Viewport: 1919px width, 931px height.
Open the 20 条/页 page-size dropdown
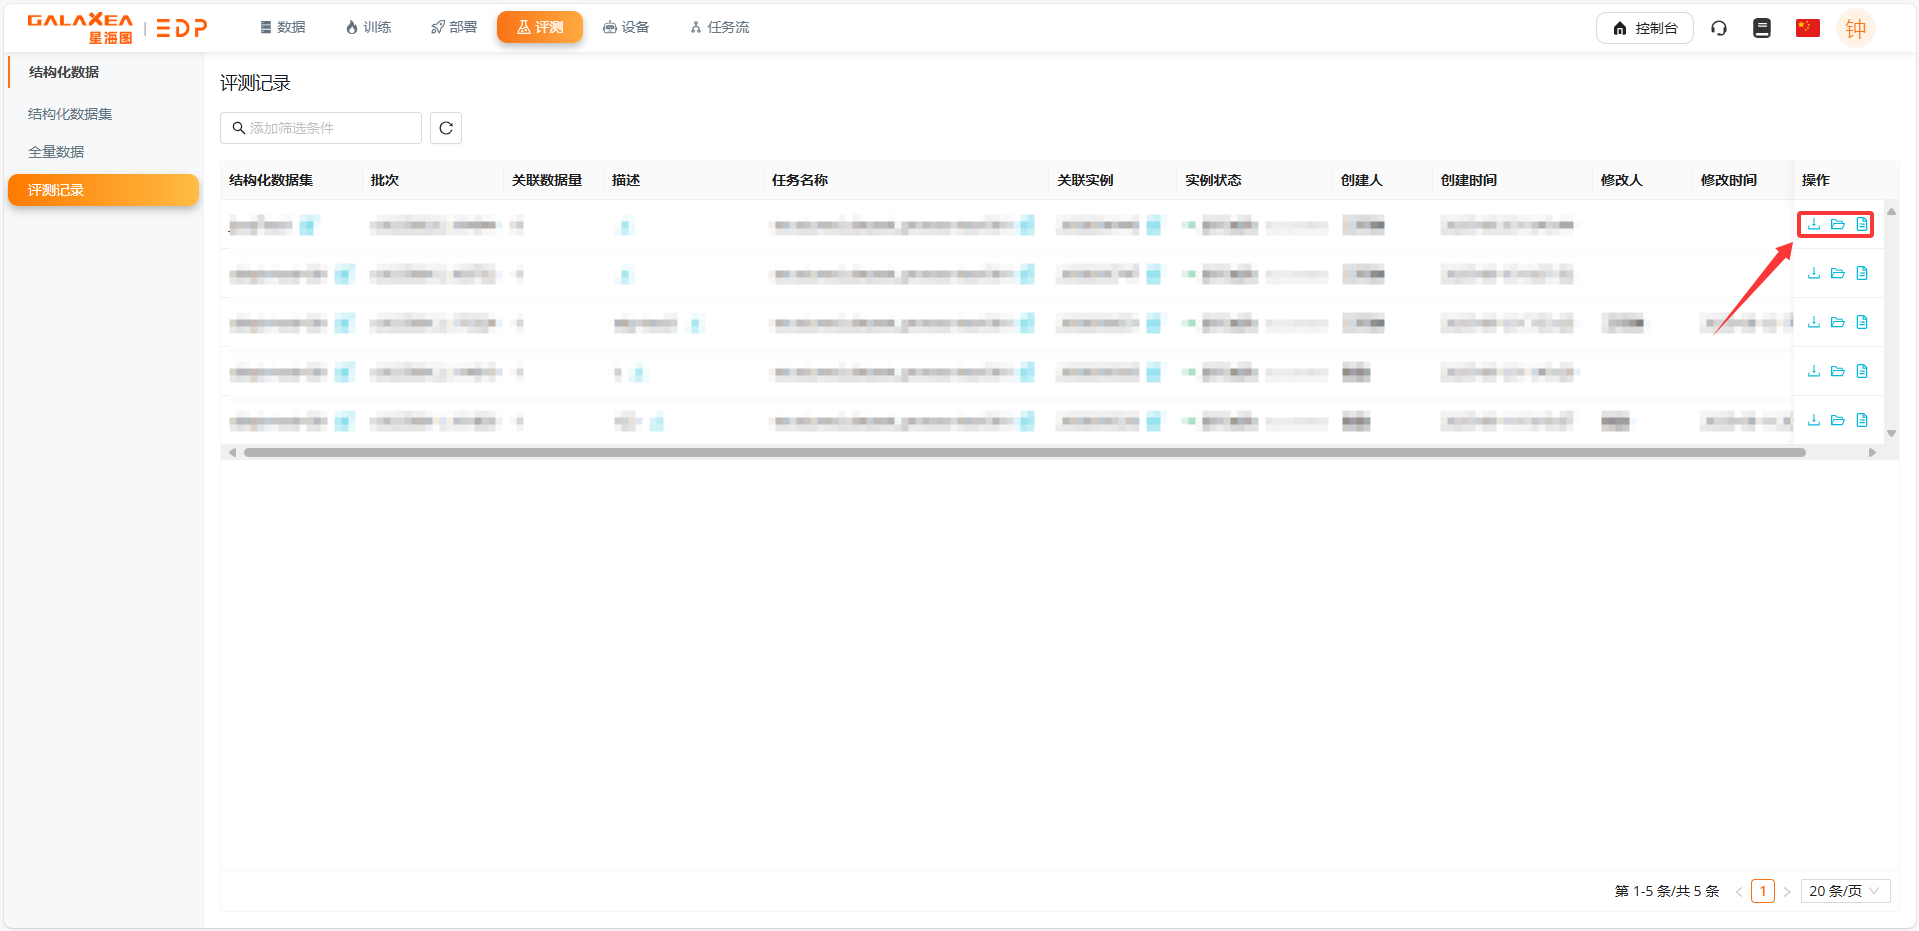pos(1844,890)
